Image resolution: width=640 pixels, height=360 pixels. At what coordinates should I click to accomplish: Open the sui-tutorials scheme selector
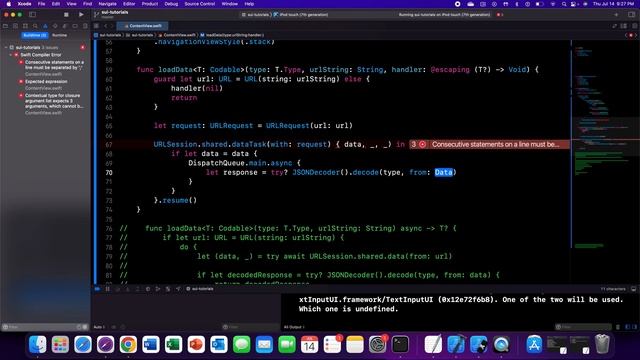pyautogui.click(x=256, y=15)
